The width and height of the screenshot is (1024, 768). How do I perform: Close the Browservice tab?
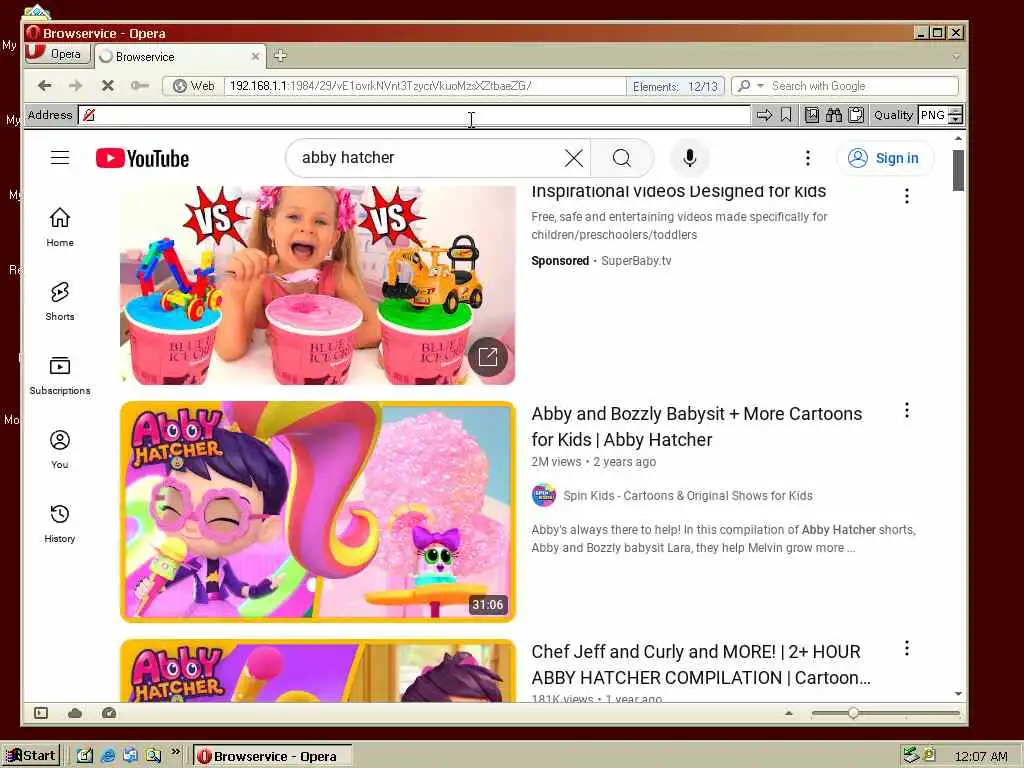point(255,57)
